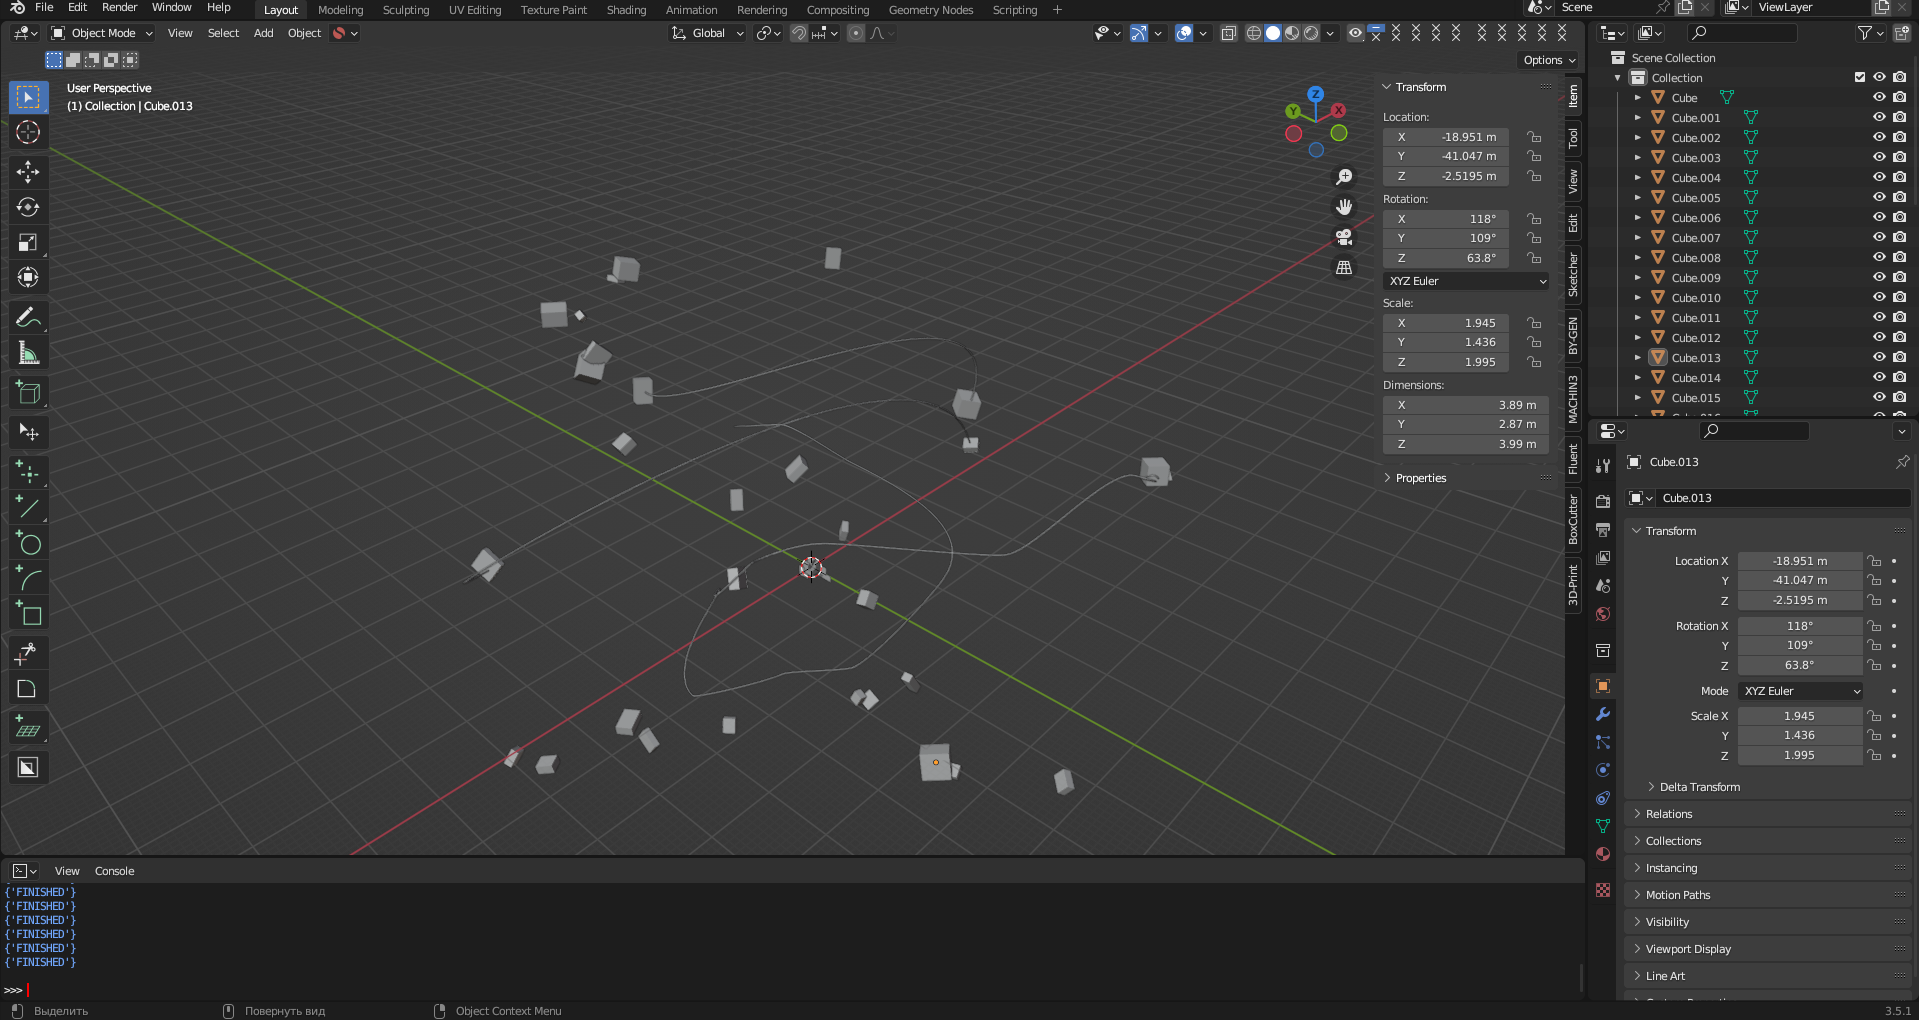Image resolution: width=1919 pixels, height=1020 pixels.
Task: Click the Options button in viewport header
Action: tap(1548, 60)
